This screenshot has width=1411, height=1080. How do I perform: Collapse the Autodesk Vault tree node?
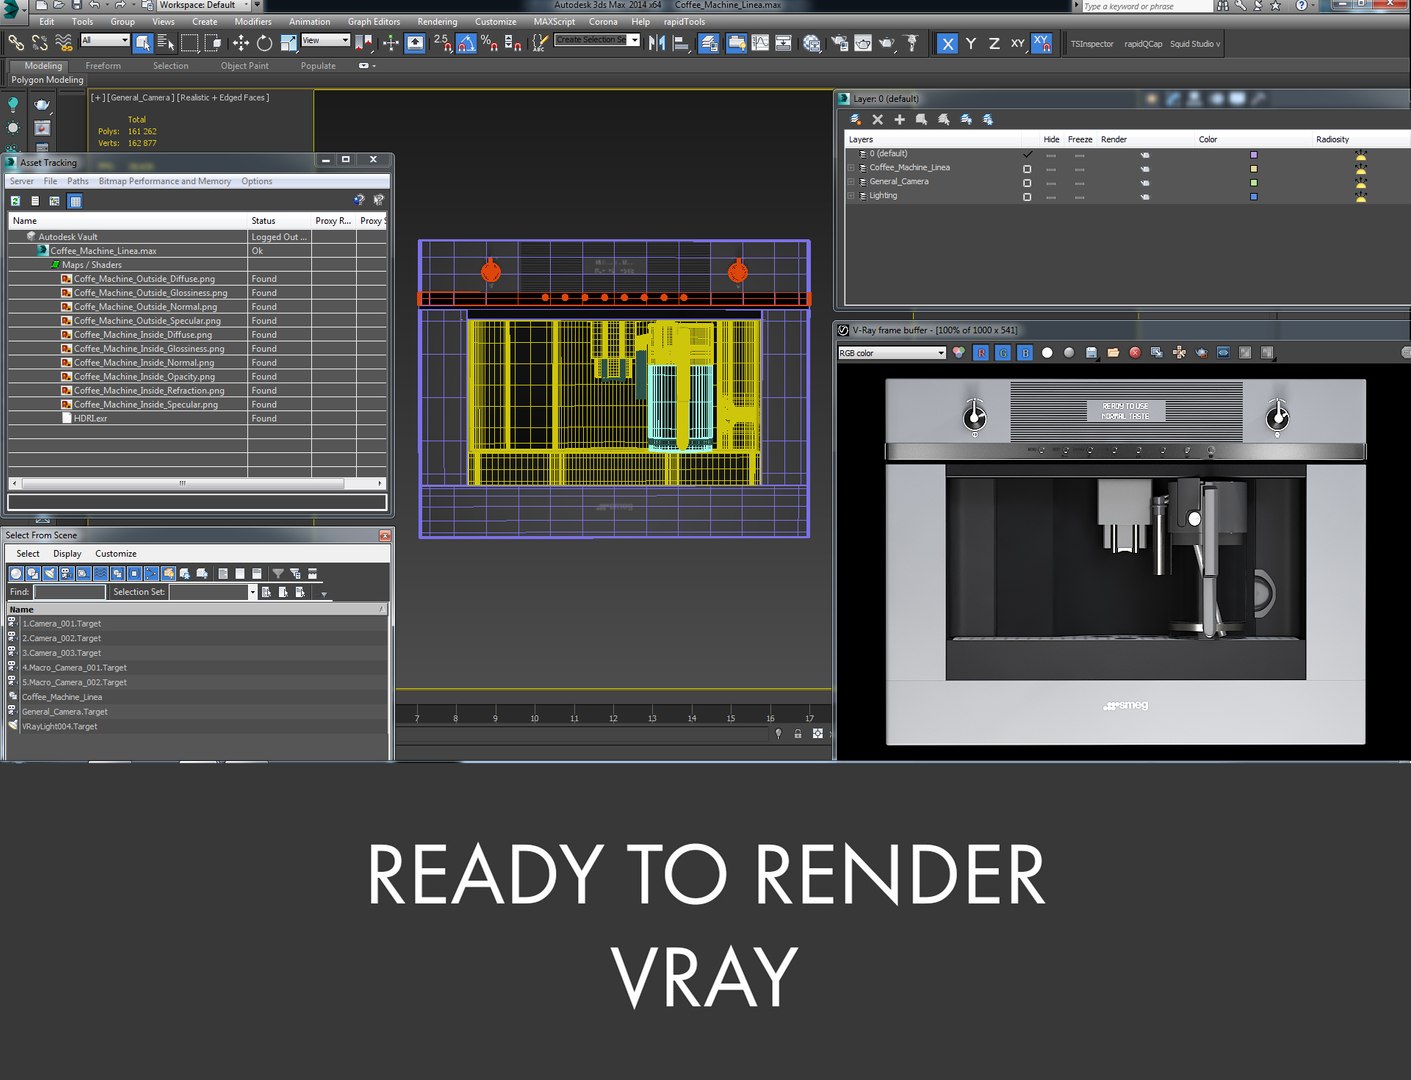point(31,237)
